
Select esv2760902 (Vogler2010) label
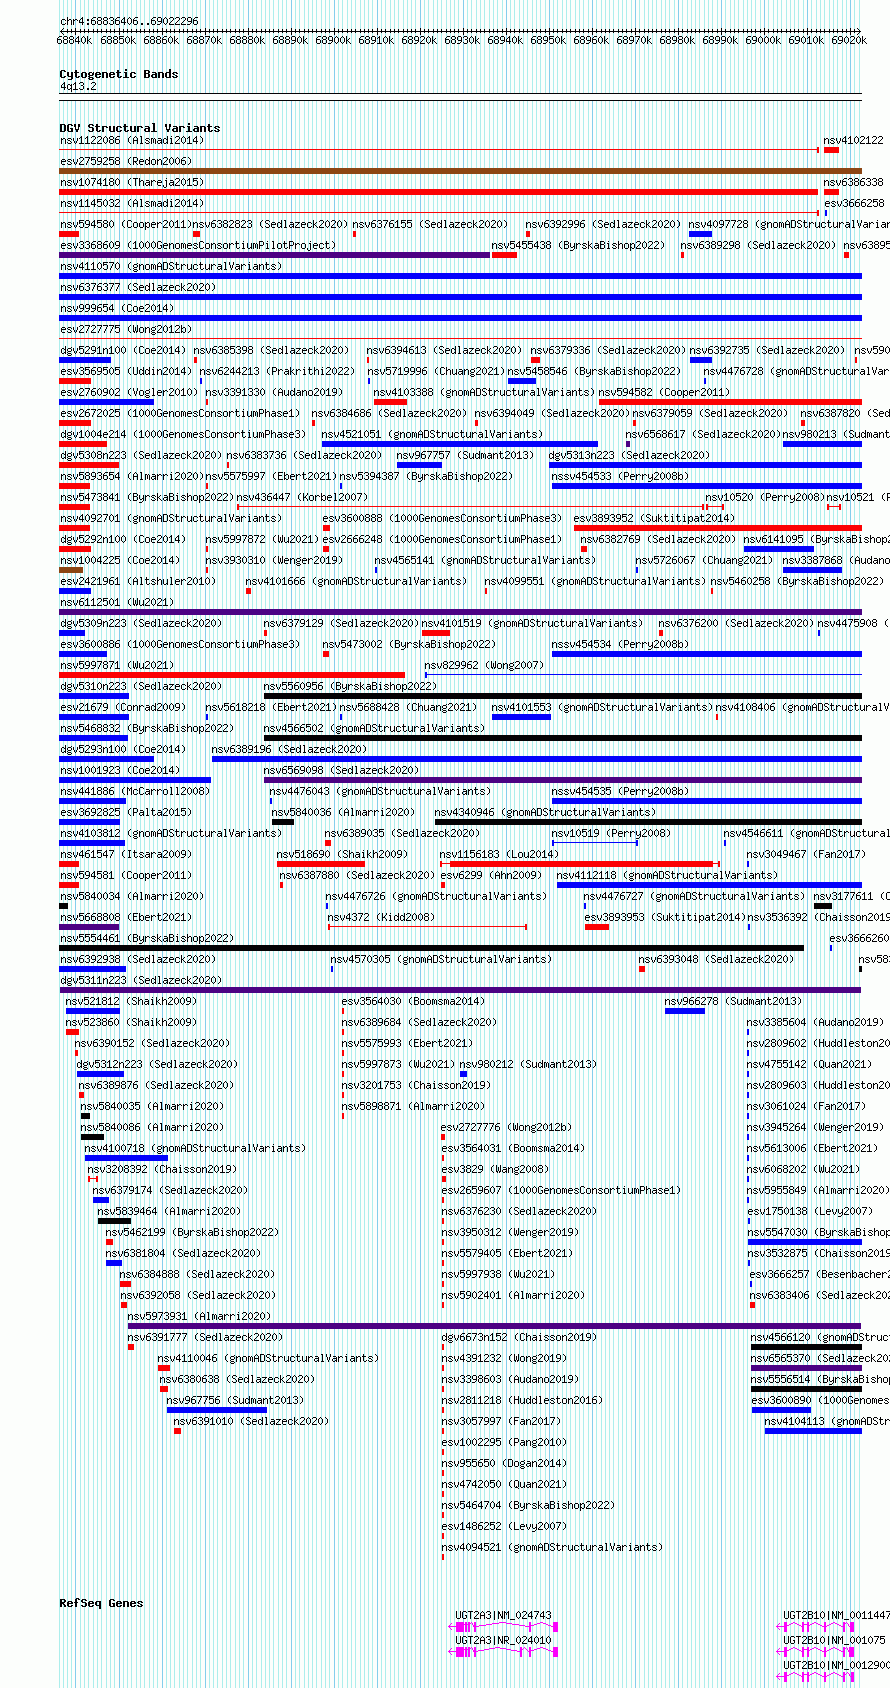pyautogui.click(x=129, y=392)
